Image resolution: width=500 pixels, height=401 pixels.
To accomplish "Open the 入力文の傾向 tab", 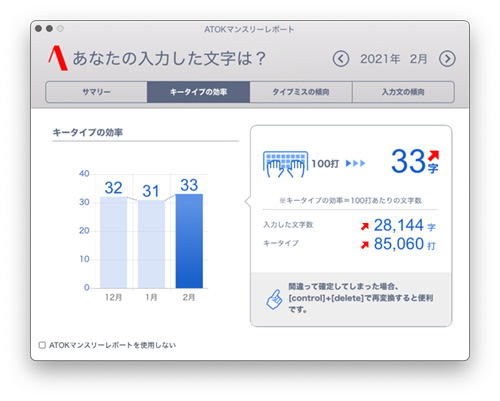I will click(403, 92).
